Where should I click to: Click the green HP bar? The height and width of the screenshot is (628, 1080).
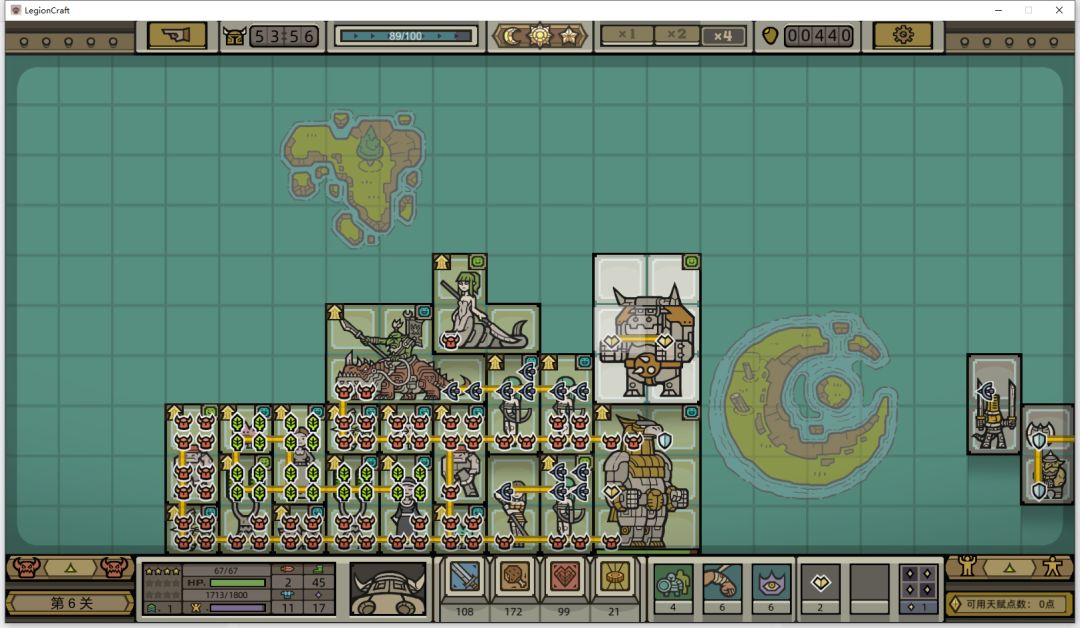click(237, 583)
